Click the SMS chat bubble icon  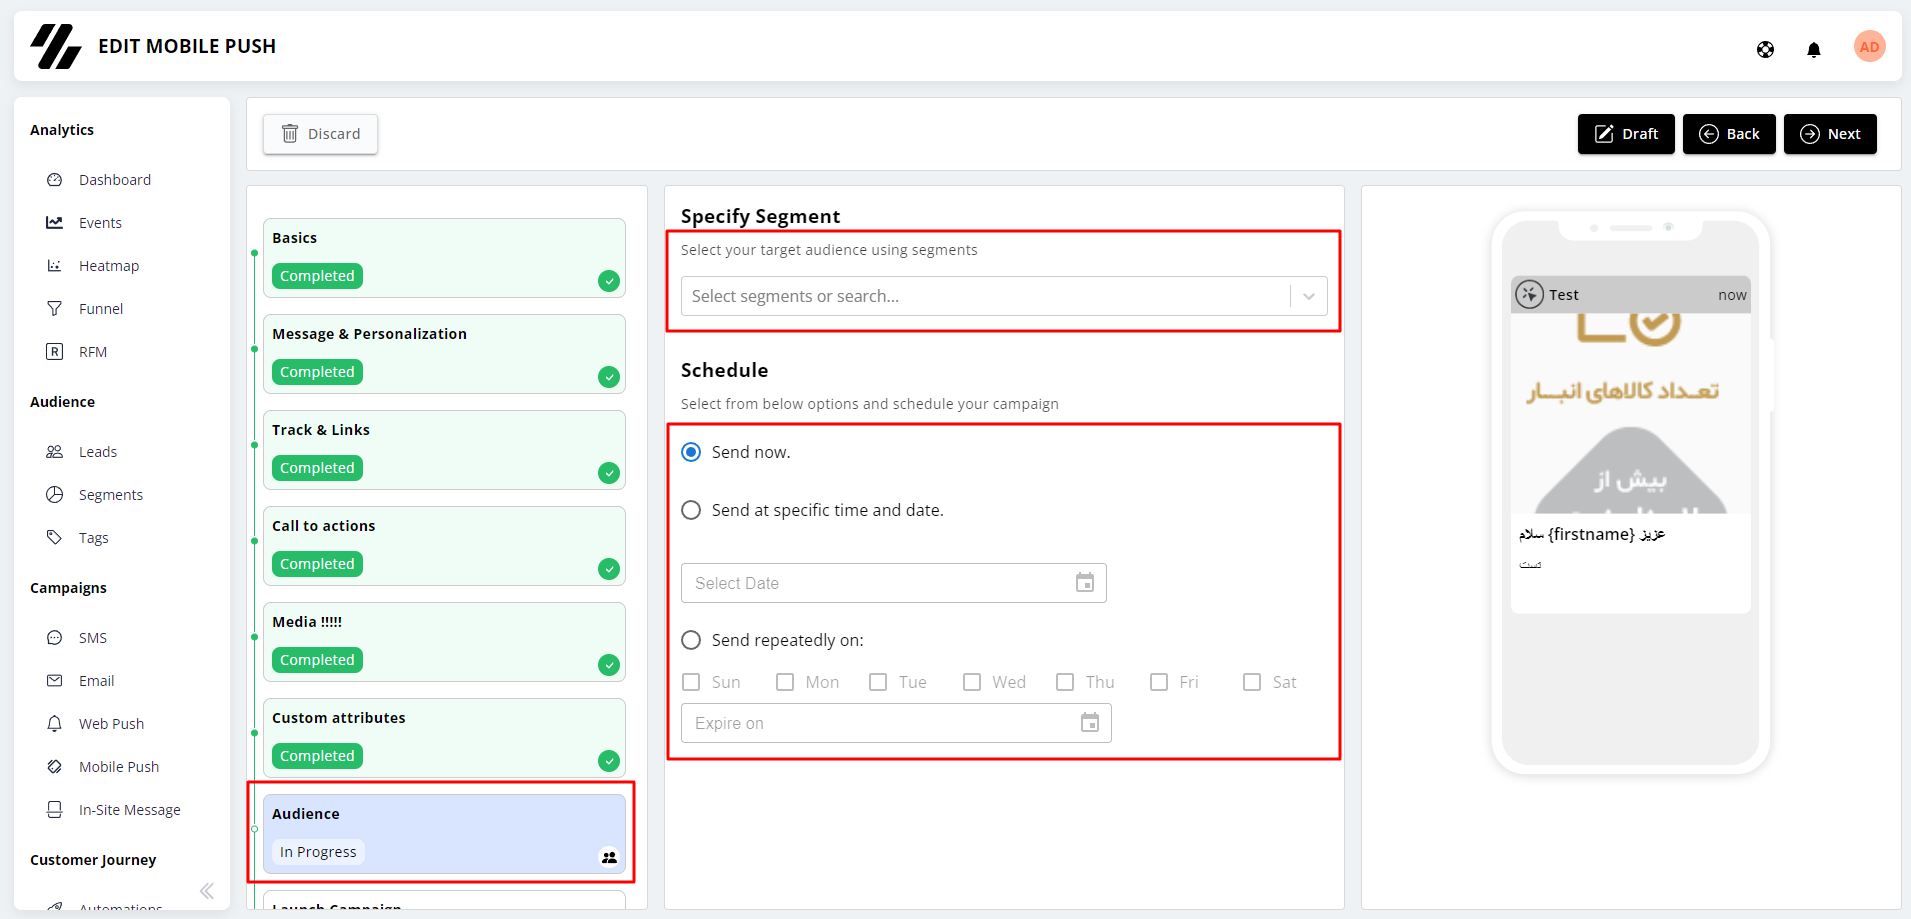coord(55,638)
